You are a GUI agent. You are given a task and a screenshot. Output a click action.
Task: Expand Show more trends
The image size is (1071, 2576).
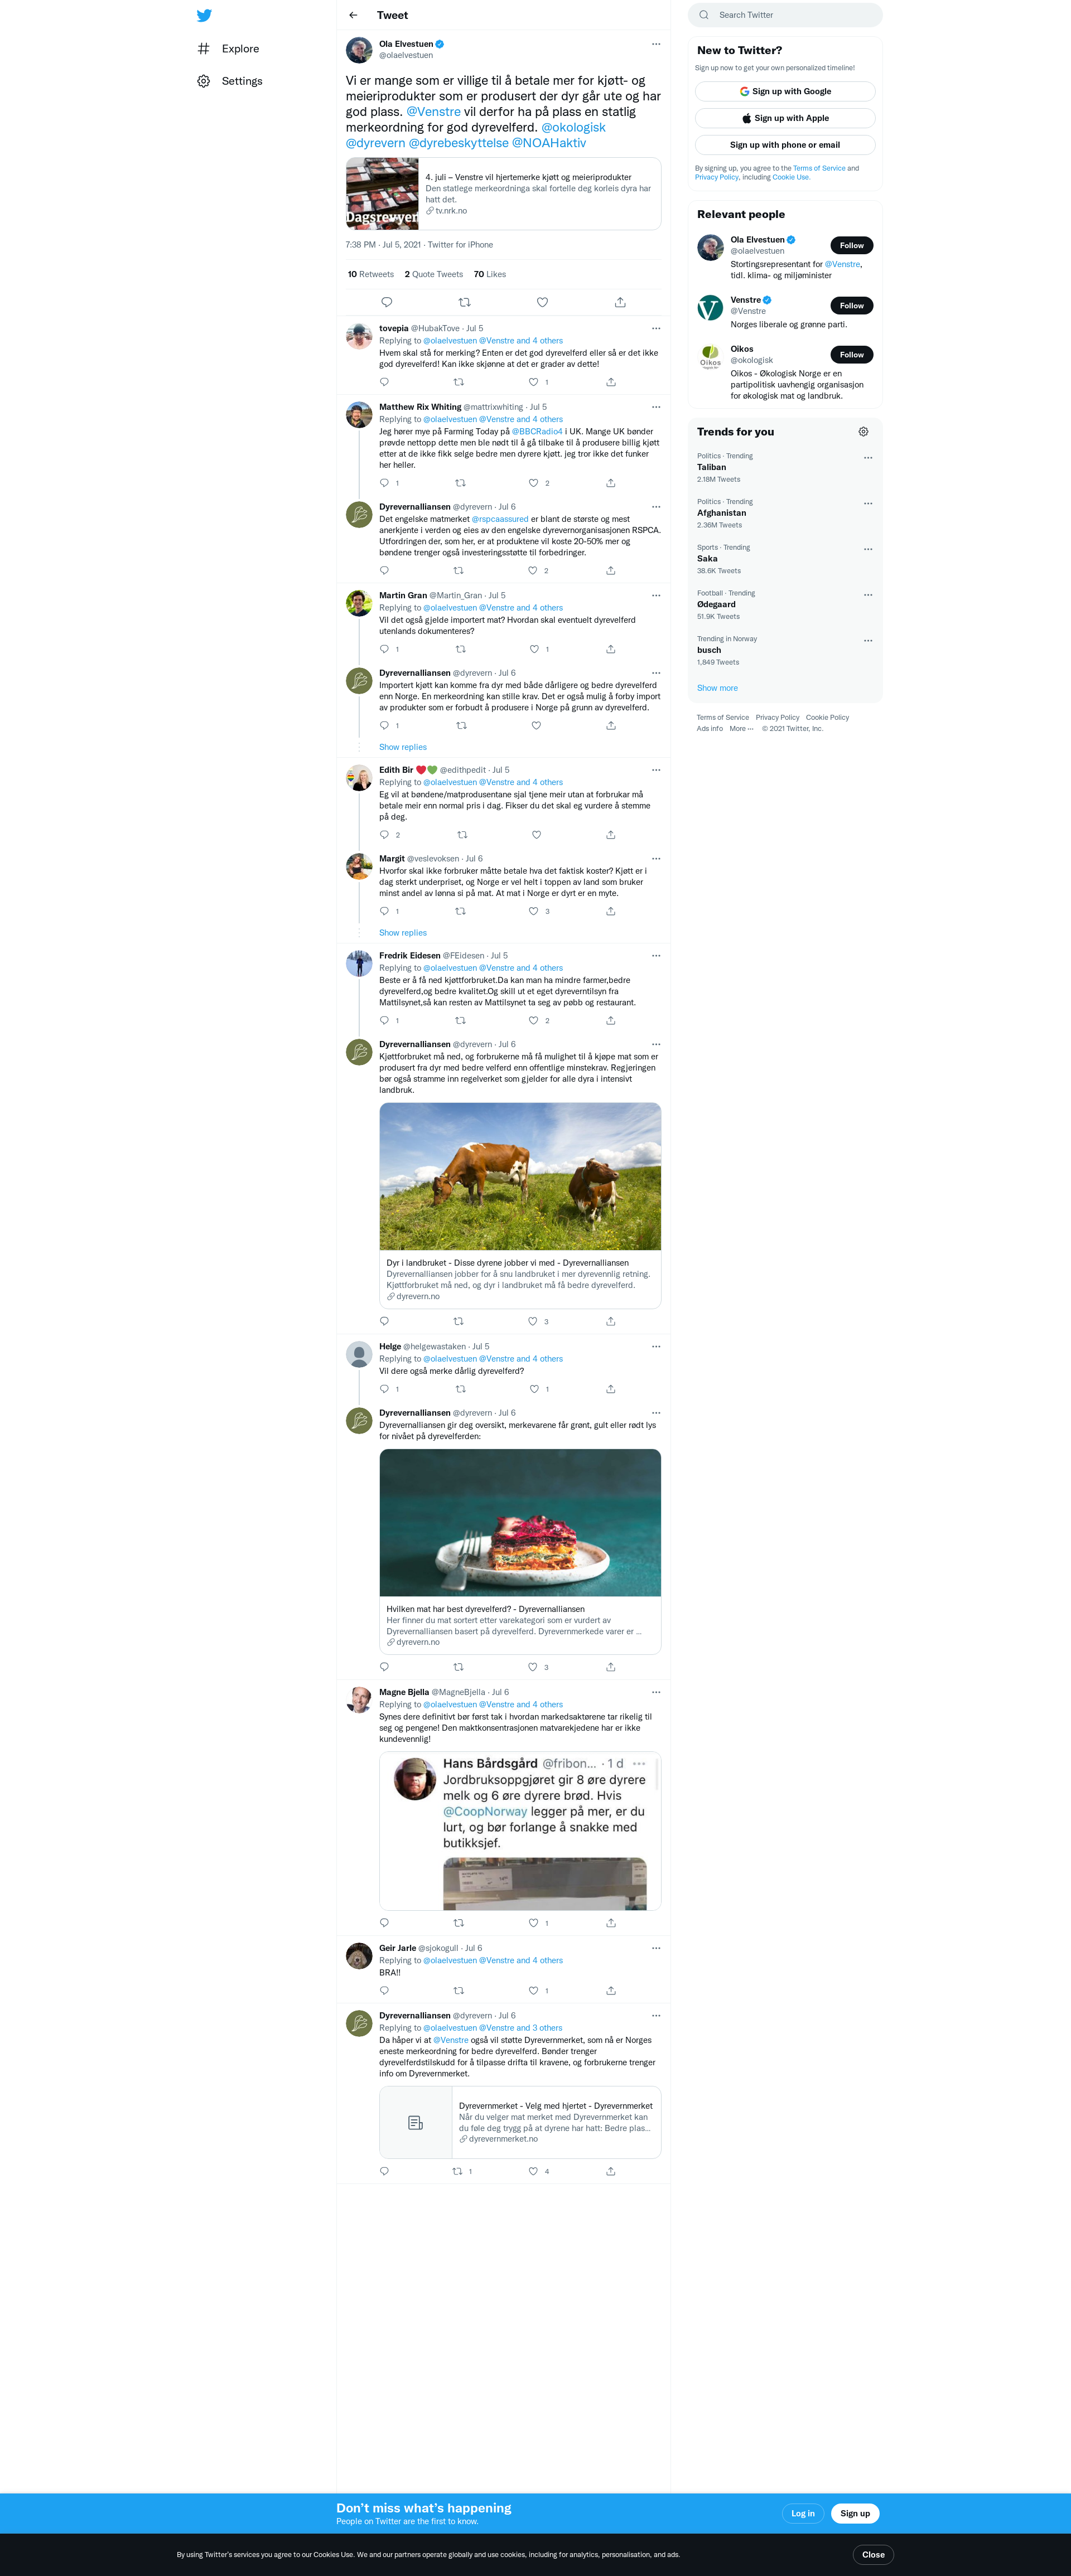(717, 688)
